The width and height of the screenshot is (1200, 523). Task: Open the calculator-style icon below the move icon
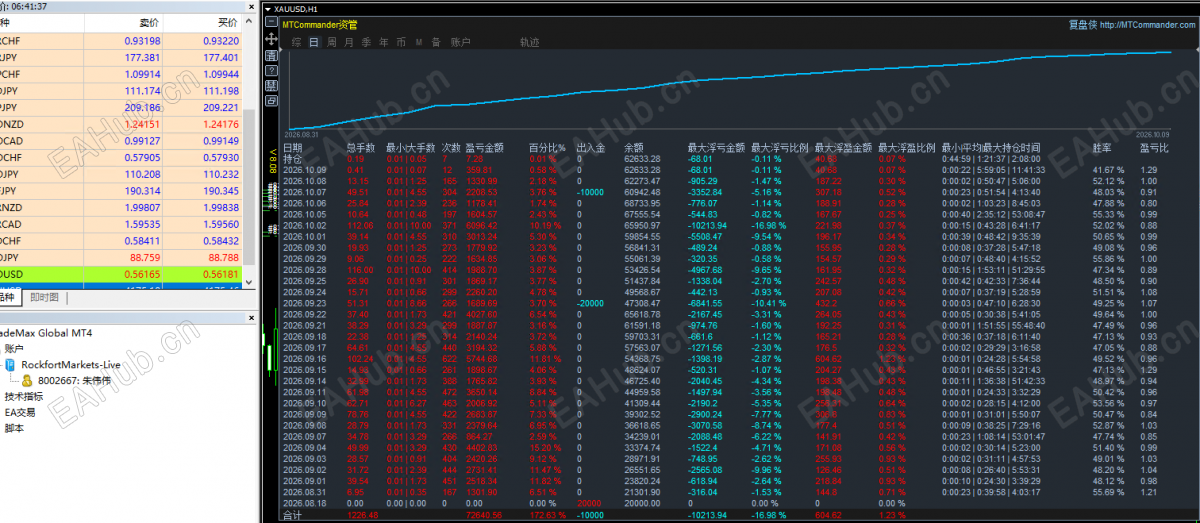pos(272,55)
